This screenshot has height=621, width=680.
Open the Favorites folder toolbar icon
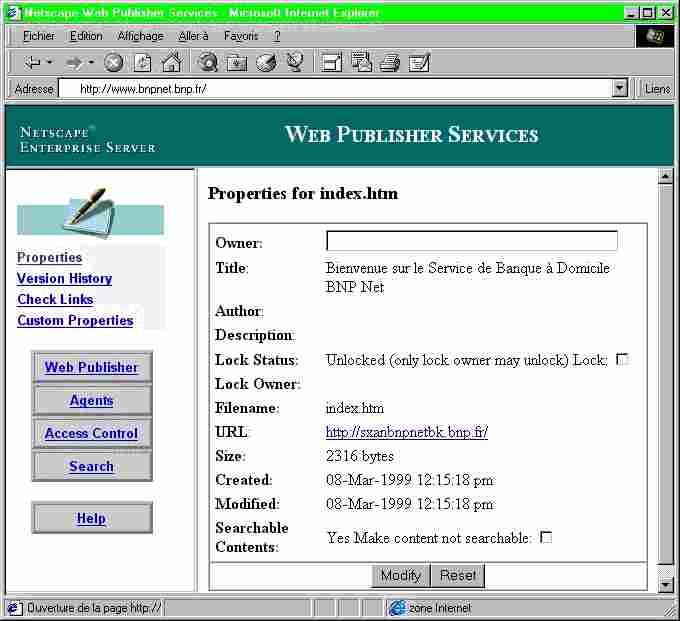[237, 63]
